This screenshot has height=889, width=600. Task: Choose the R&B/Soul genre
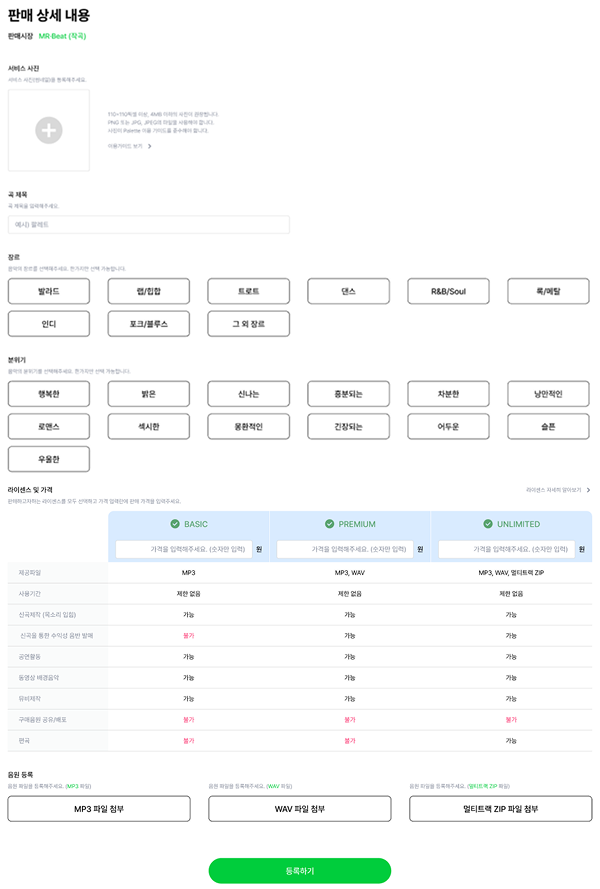coord(449,291)
